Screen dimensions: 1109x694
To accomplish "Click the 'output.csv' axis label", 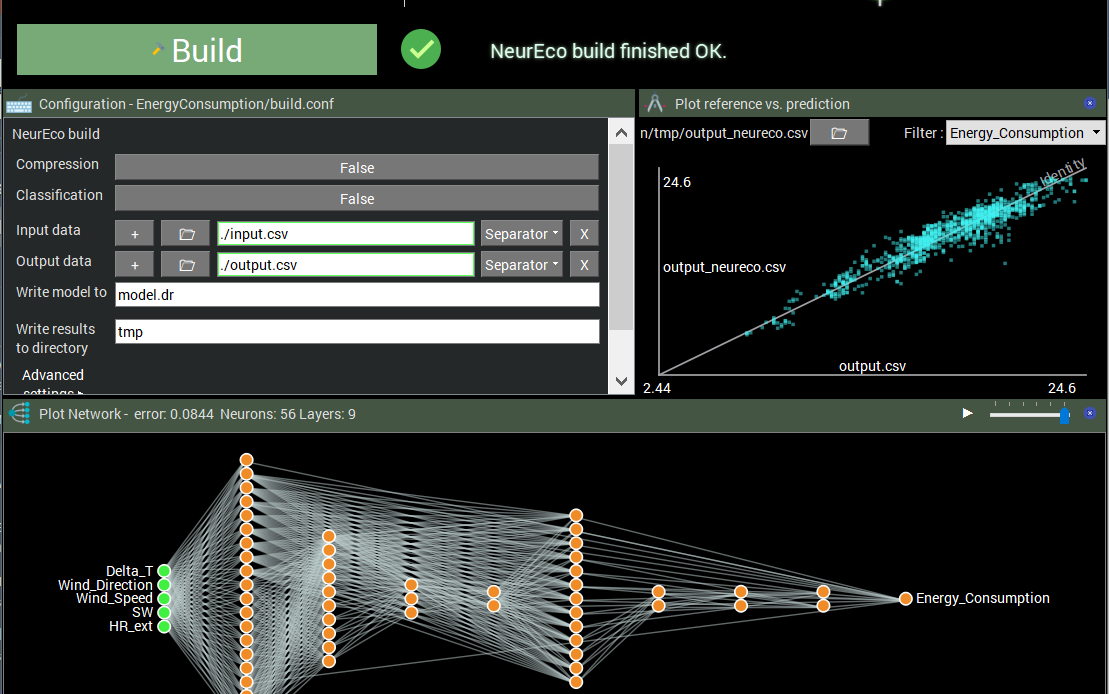I will pos(872,366).
